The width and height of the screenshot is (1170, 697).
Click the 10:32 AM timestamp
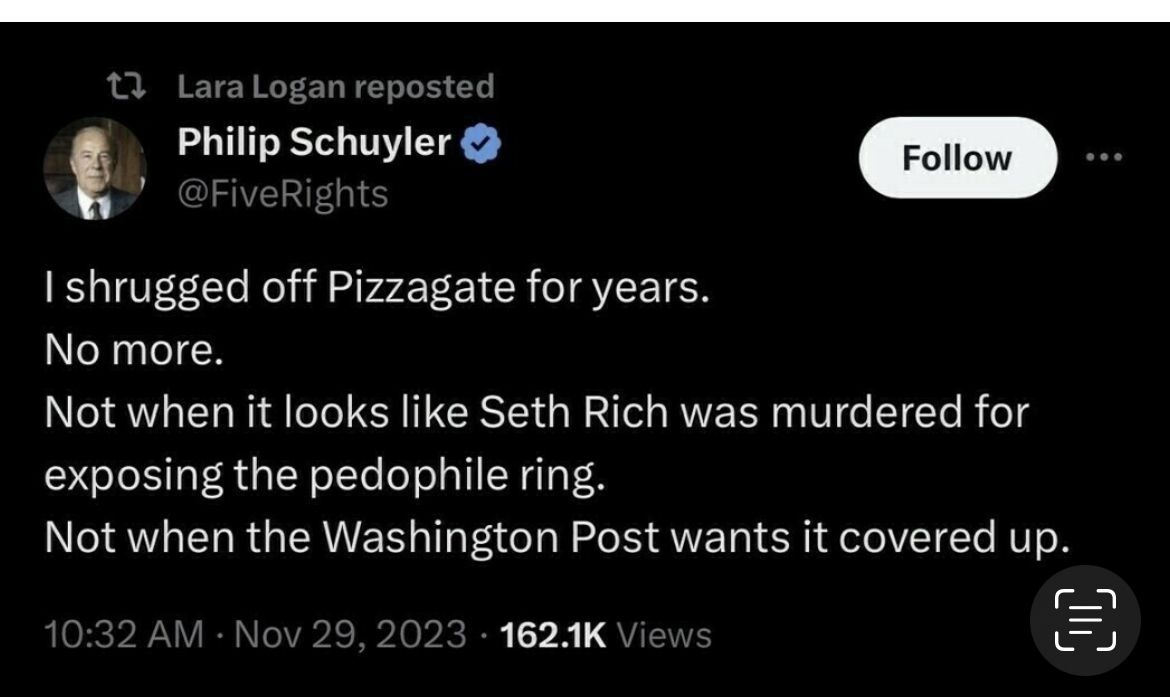(124, 635)
